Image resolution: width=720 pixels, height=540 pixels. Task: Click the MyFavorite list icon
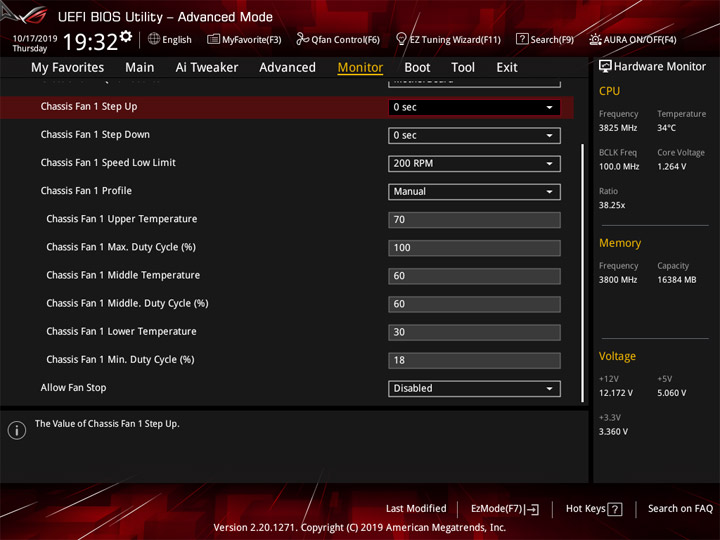[x=213, y=39]
